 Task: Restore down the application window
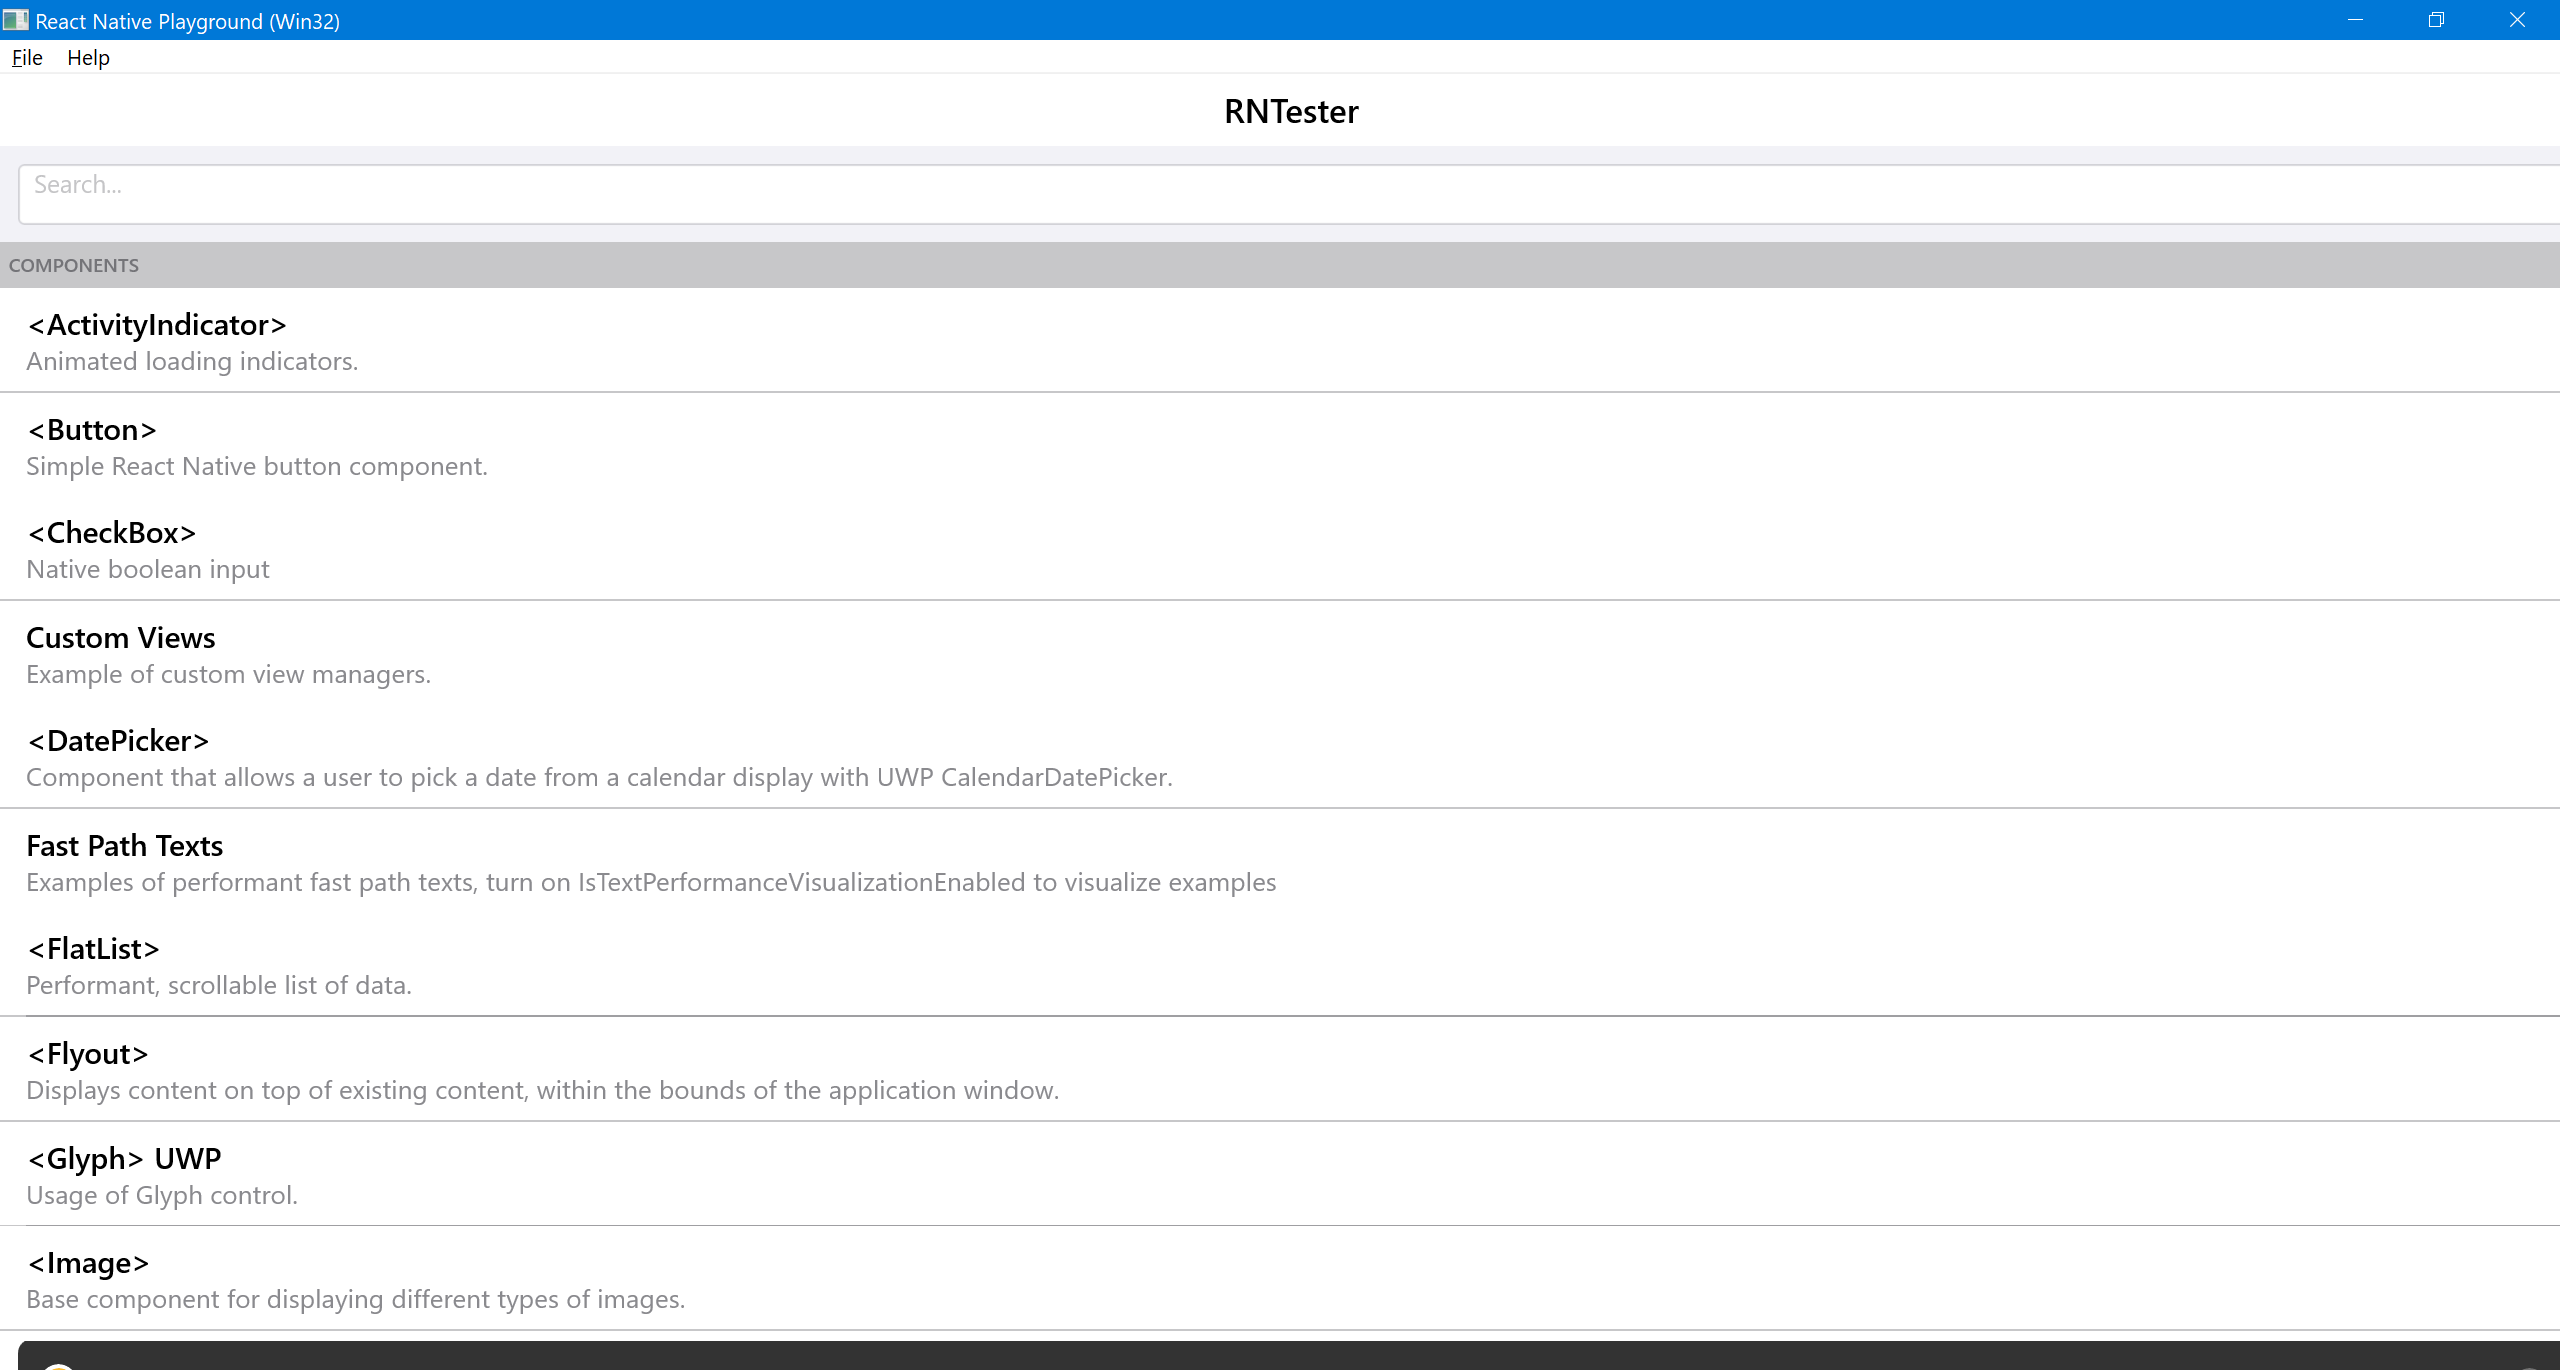(2437, 20)
